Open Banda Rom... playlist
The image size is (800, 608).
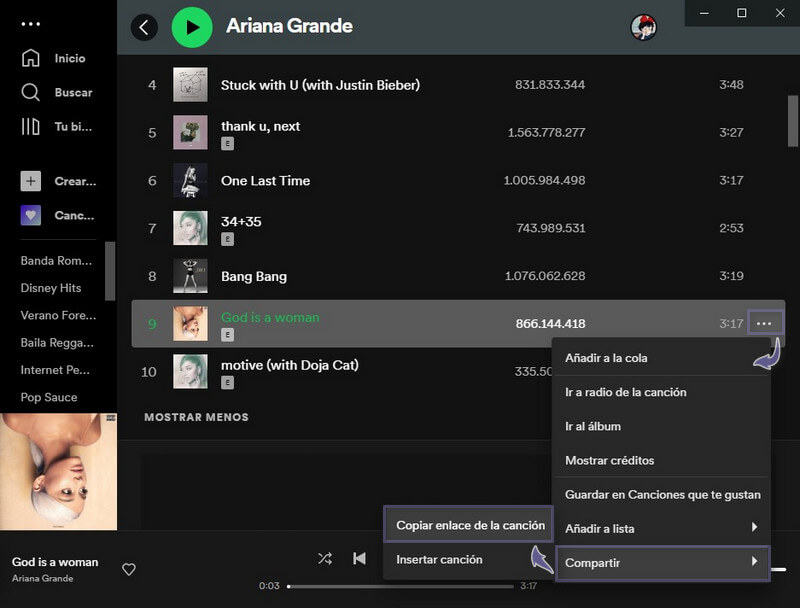[57, 261]
